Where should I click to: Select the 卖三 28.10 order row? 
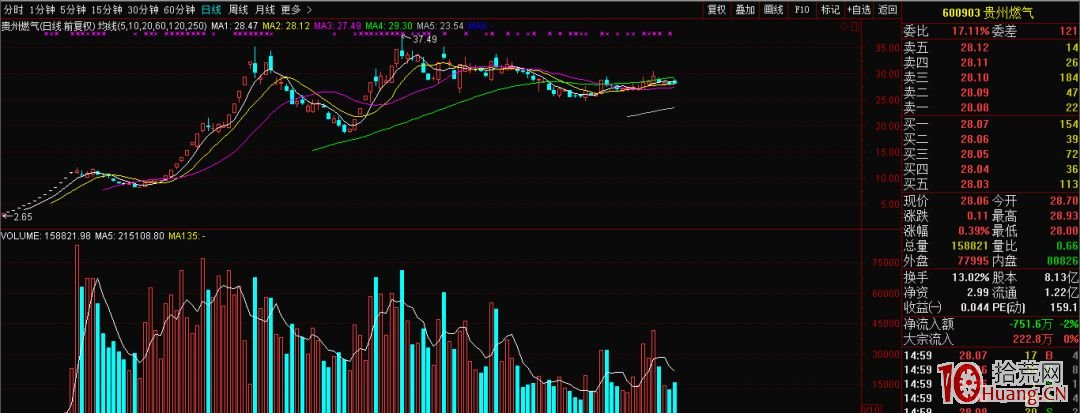(x=990, y=78)
